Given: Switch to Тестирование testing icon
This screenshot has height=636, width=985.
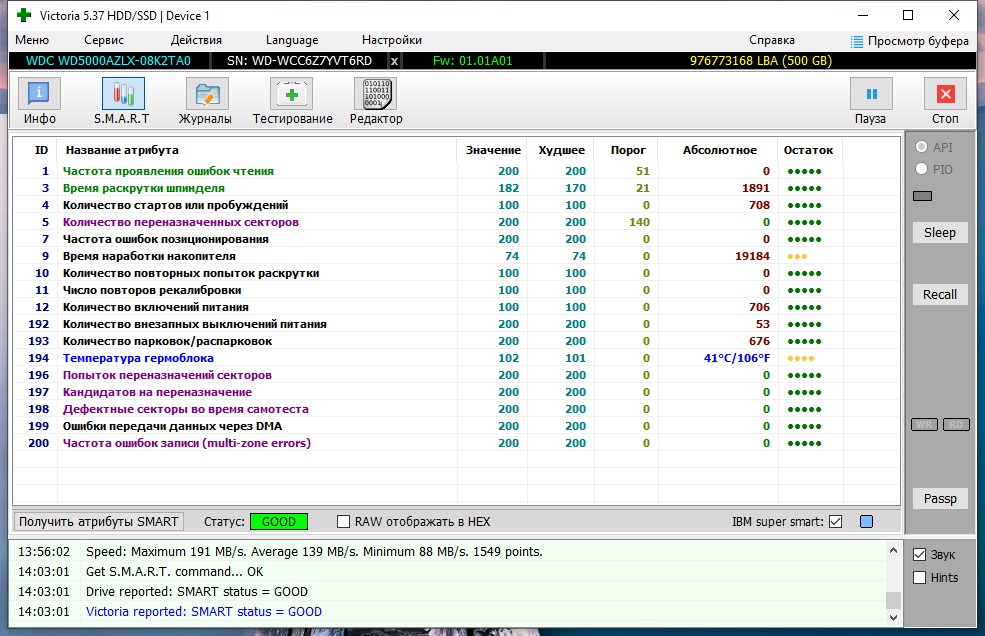Looking at the screenshot, I should (x=291, y=94).
